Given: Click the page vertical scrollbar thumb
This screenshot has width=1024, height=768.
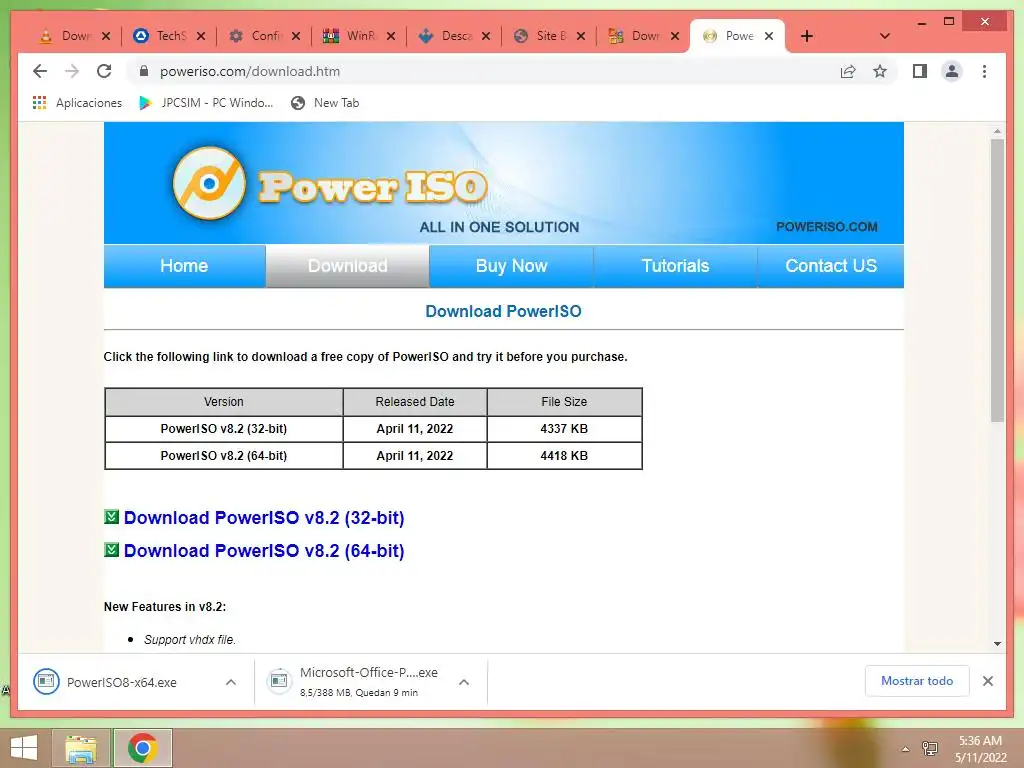Looking at the screenshot, I should coord(997,280).
